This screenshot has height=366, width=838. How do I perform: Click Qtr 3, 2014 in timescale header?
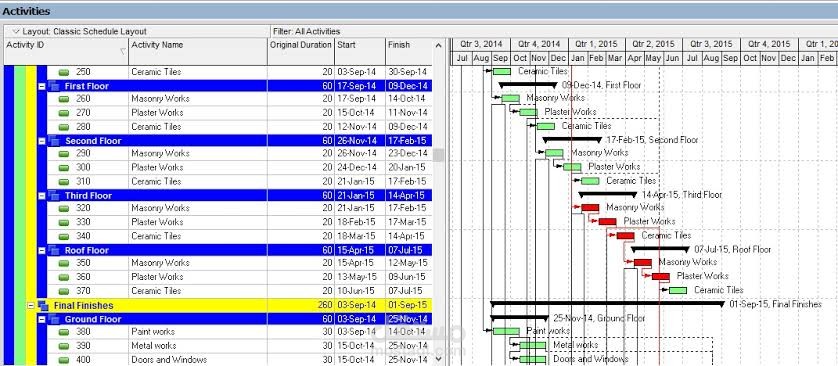tap(481, 44)
